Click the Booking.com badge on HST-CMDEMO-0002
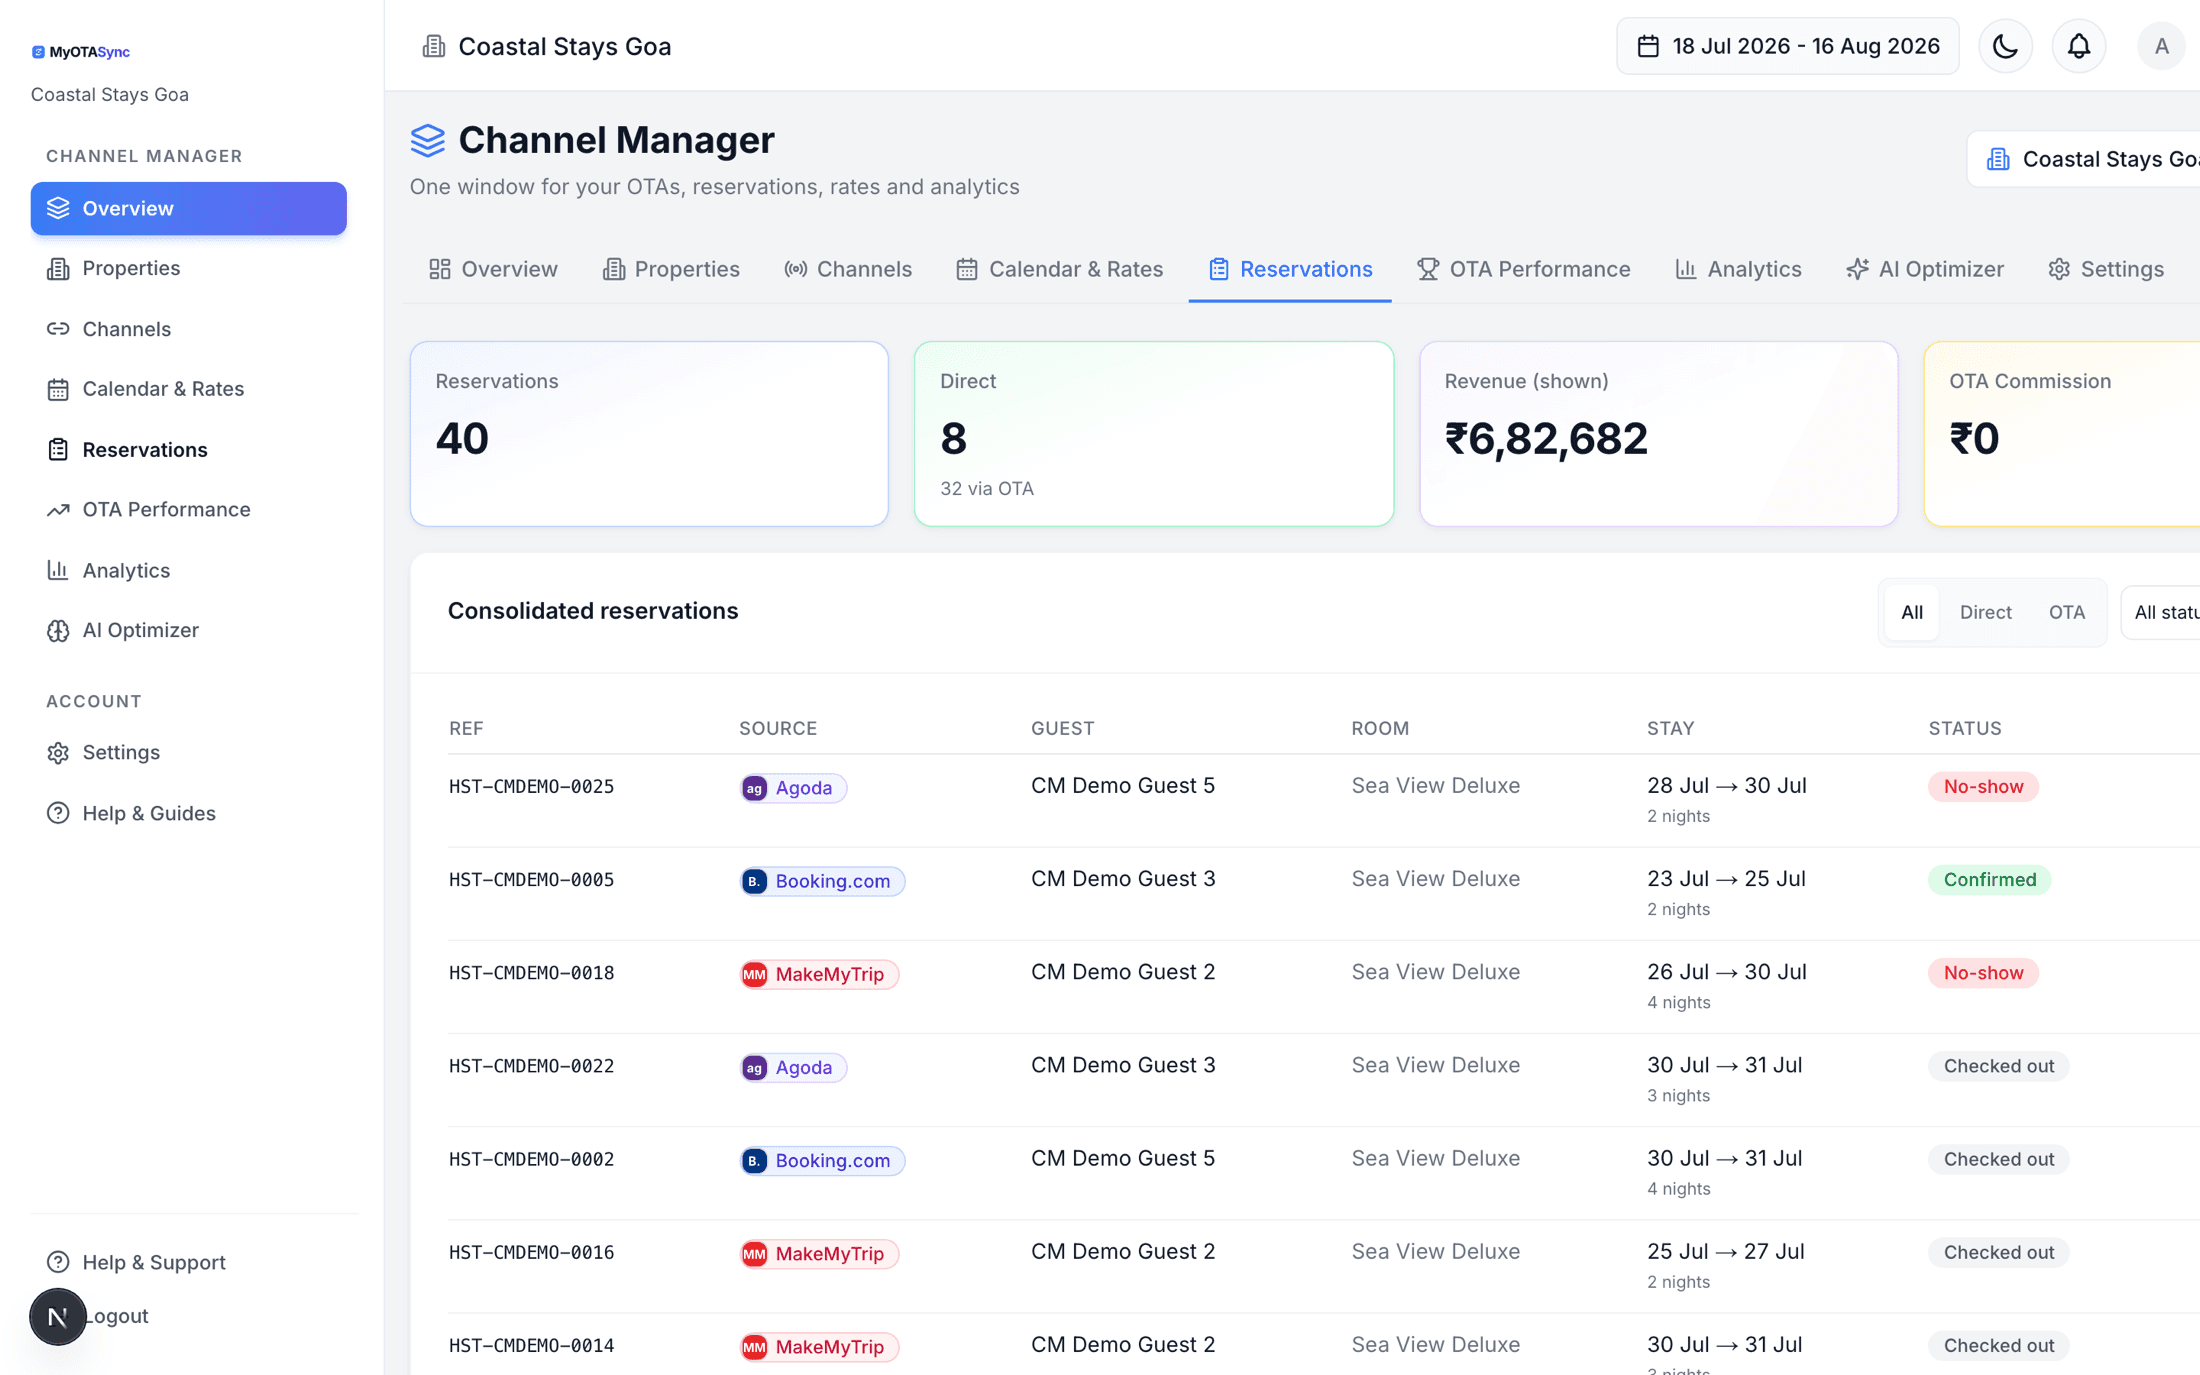 pos(822,1160)
